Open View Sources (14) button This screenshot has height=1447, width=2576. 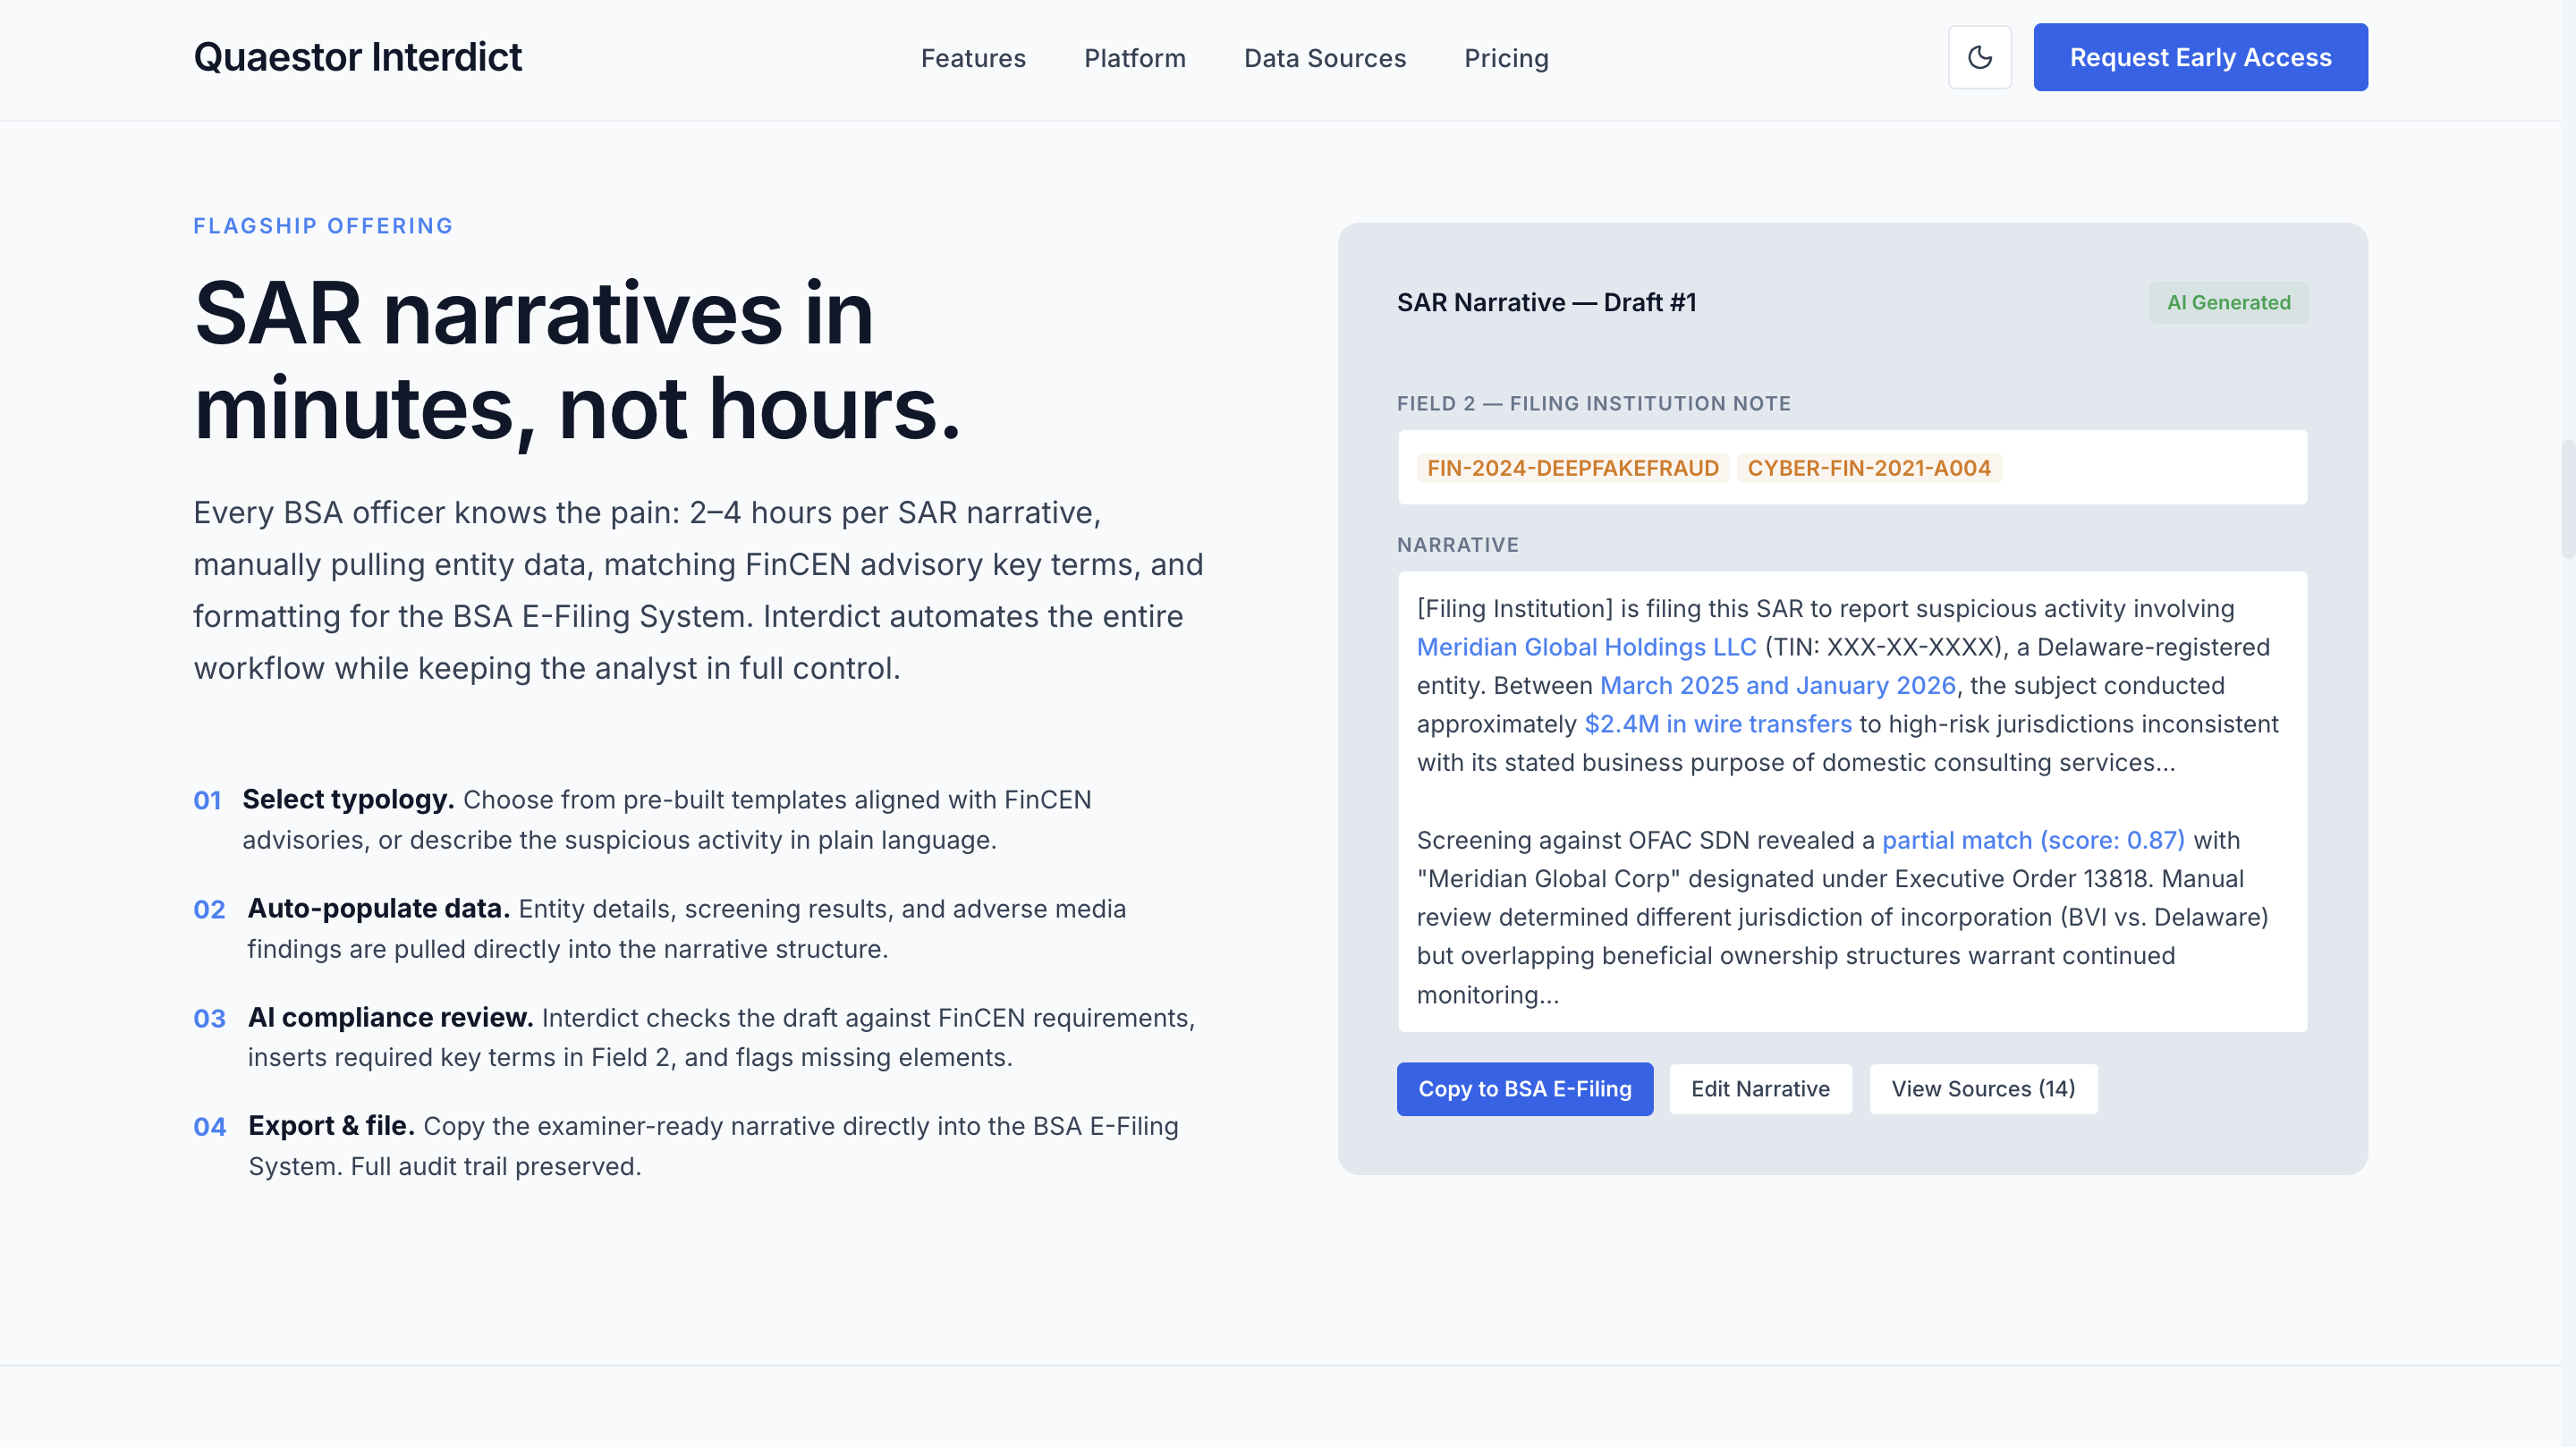[x=1982, y=1088]
